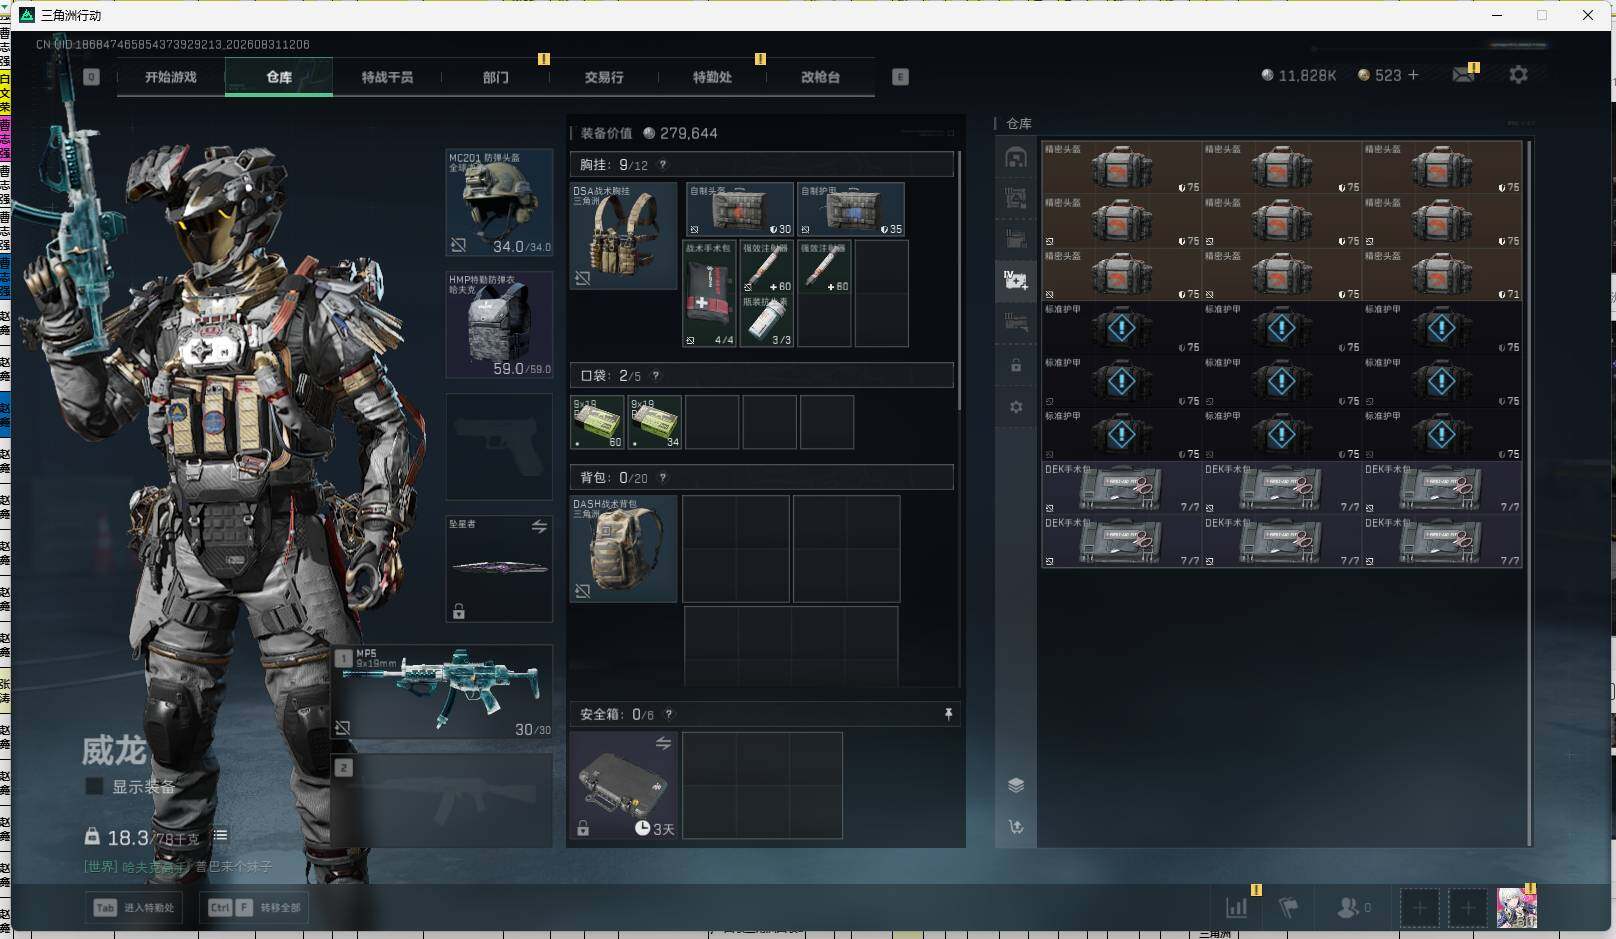Toggle the 显示装备 checkbox

(95, 786)
